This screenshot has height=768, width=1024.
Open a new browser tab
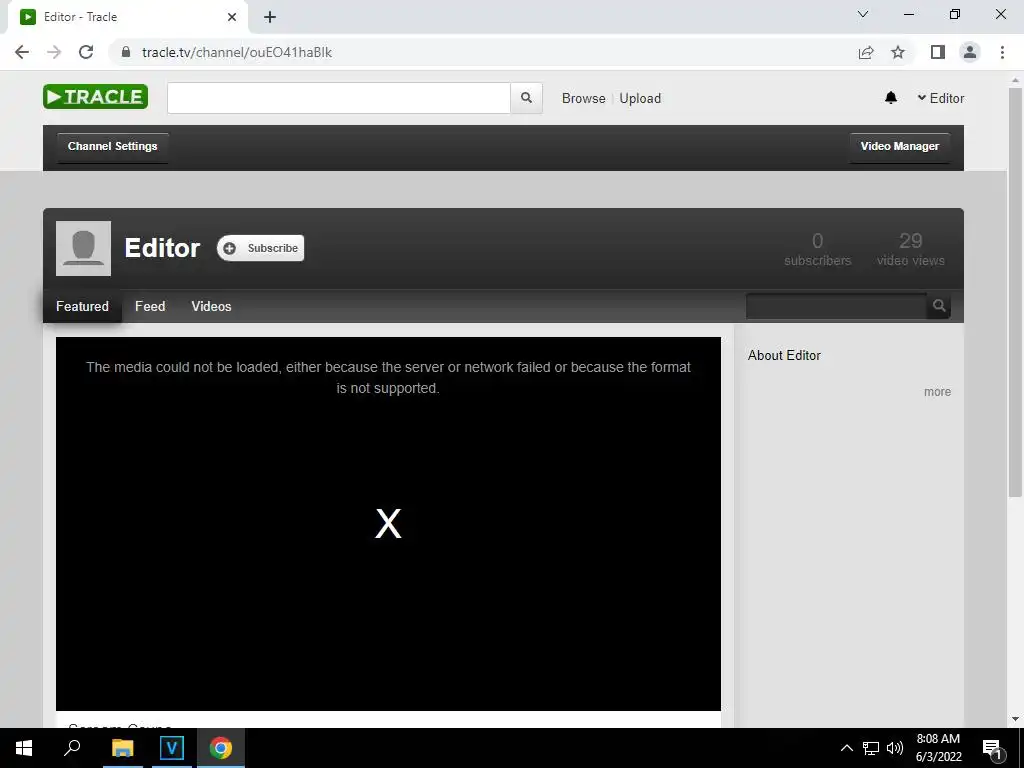point(270,17)
